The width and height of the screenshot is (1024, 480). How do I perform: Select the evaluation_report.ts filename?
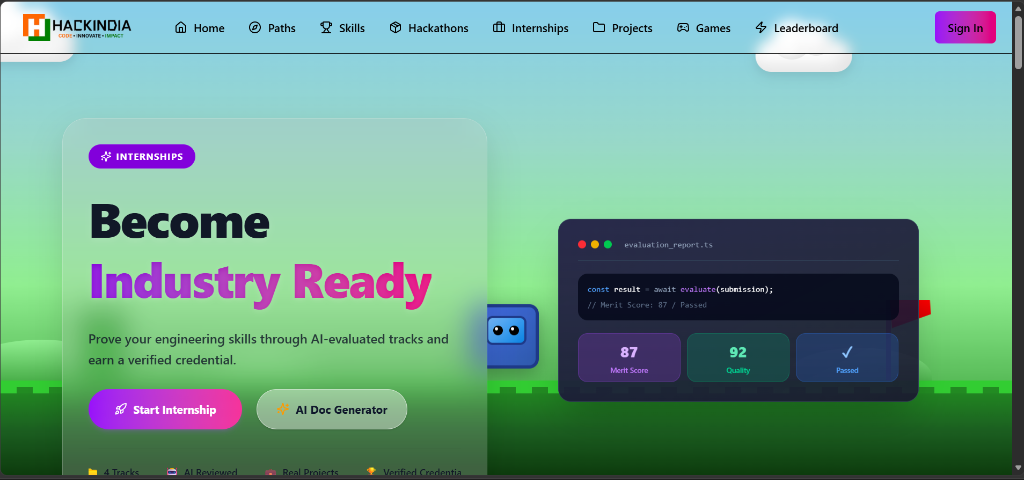pyautogui.click(x=668, y=246)
